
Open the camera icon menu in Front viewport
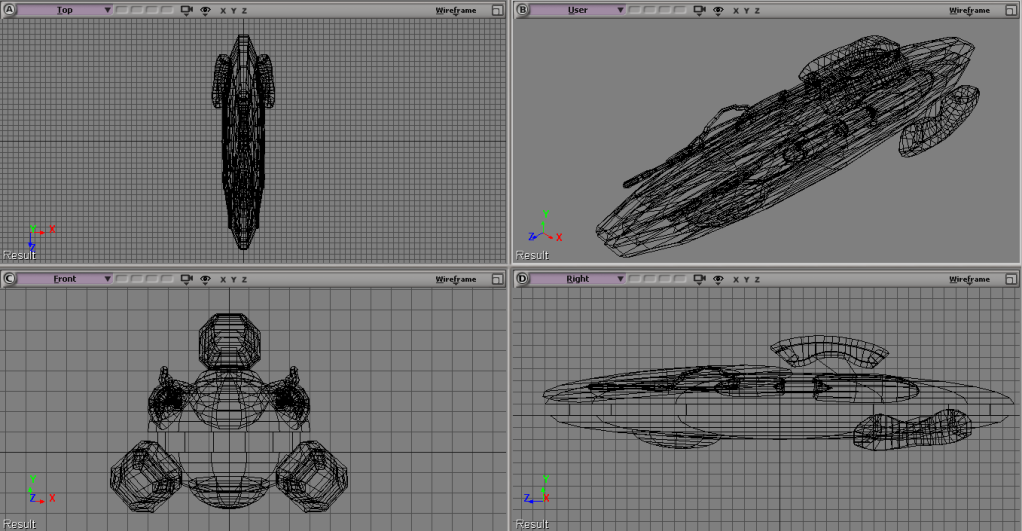click(x=186, y=280)
